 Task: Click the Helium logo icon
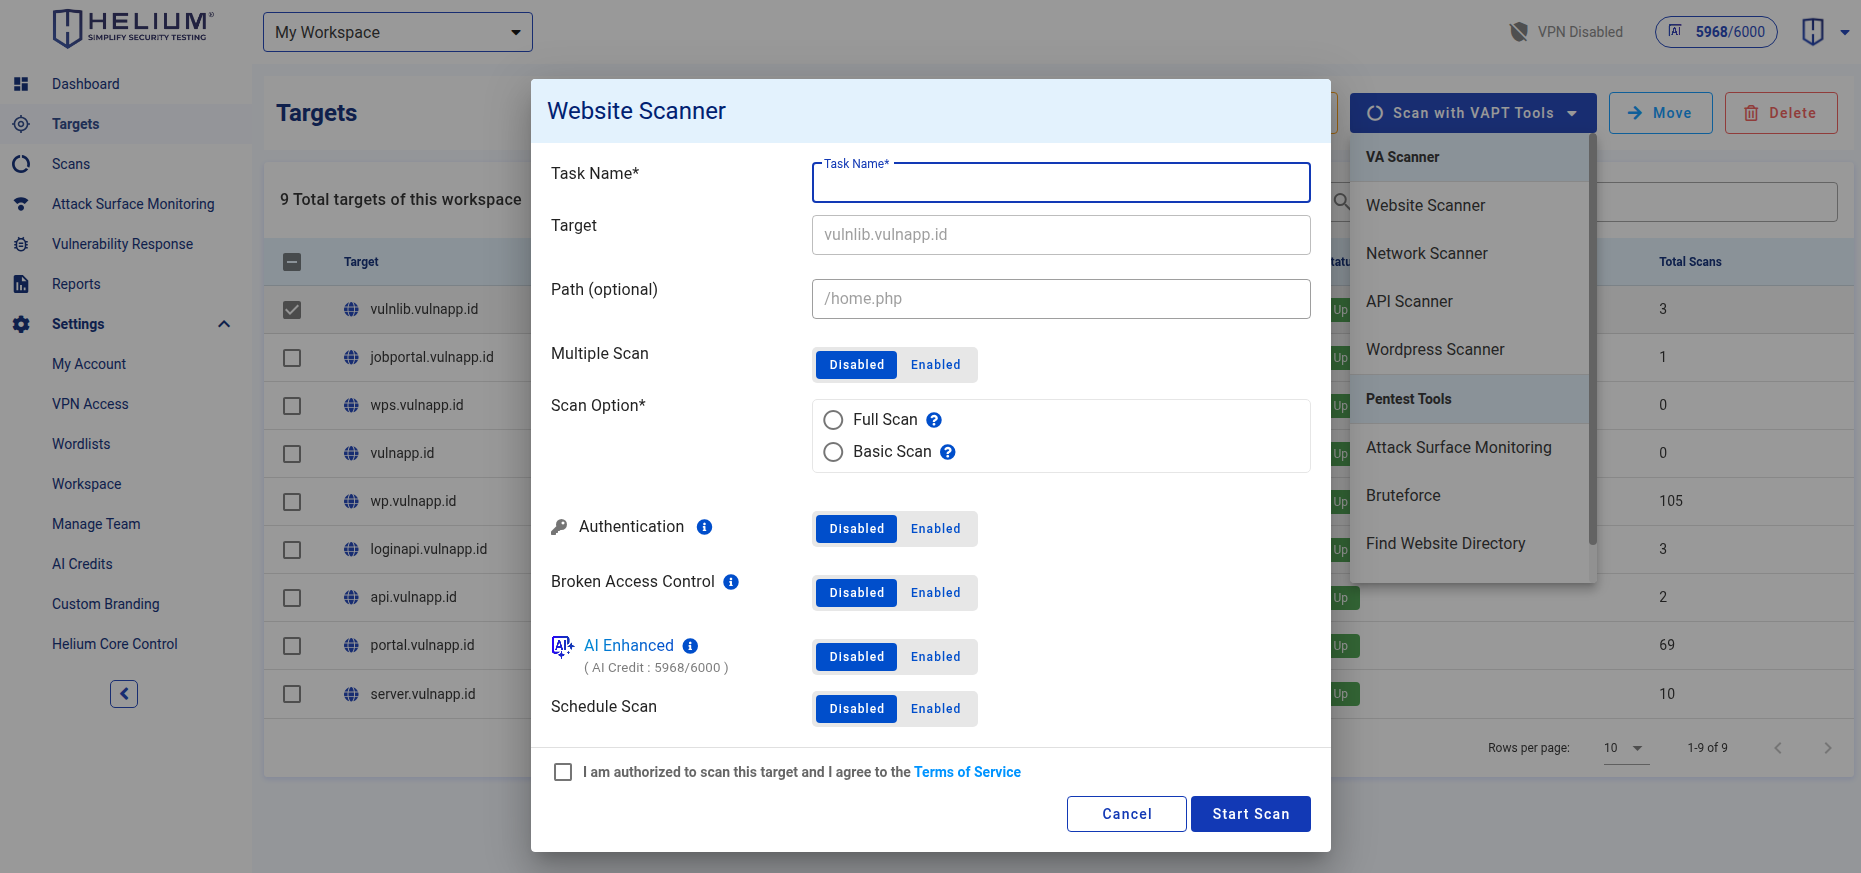pos(132,29)
